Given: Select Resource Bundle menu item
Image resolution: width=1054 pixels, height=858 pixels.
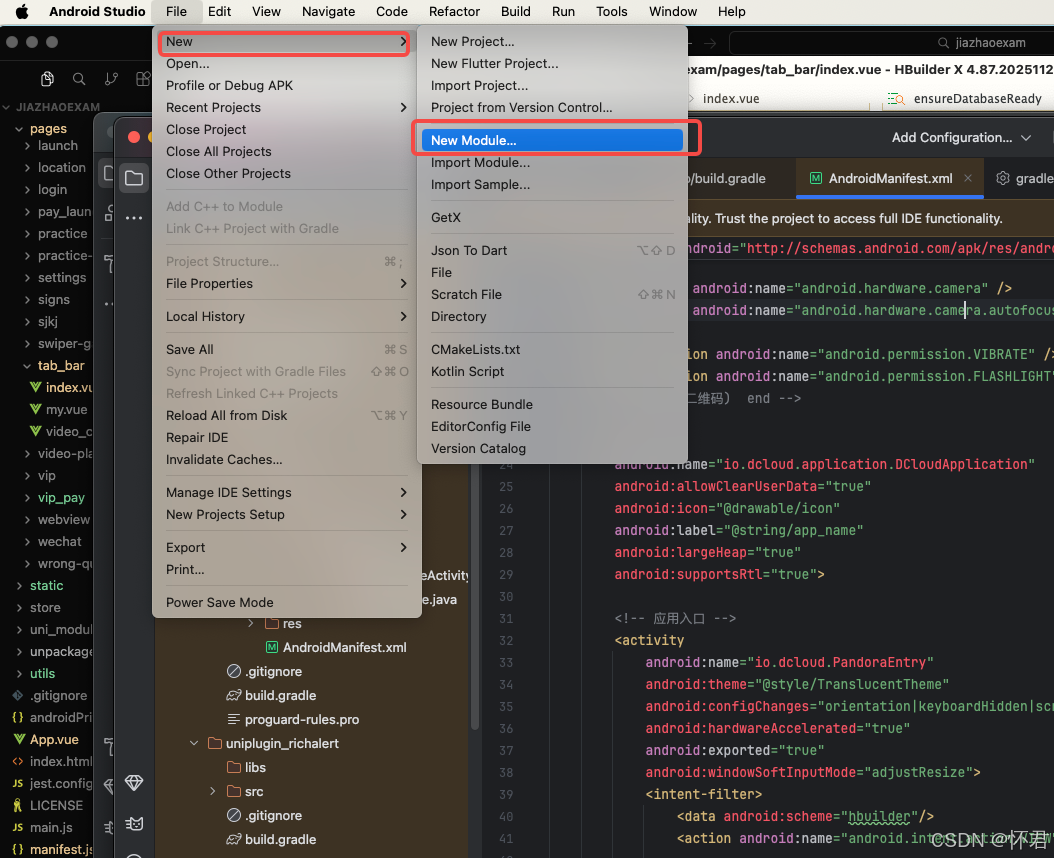Looking at the screenshot, I should pyautogui.click(x=552, y=405).
